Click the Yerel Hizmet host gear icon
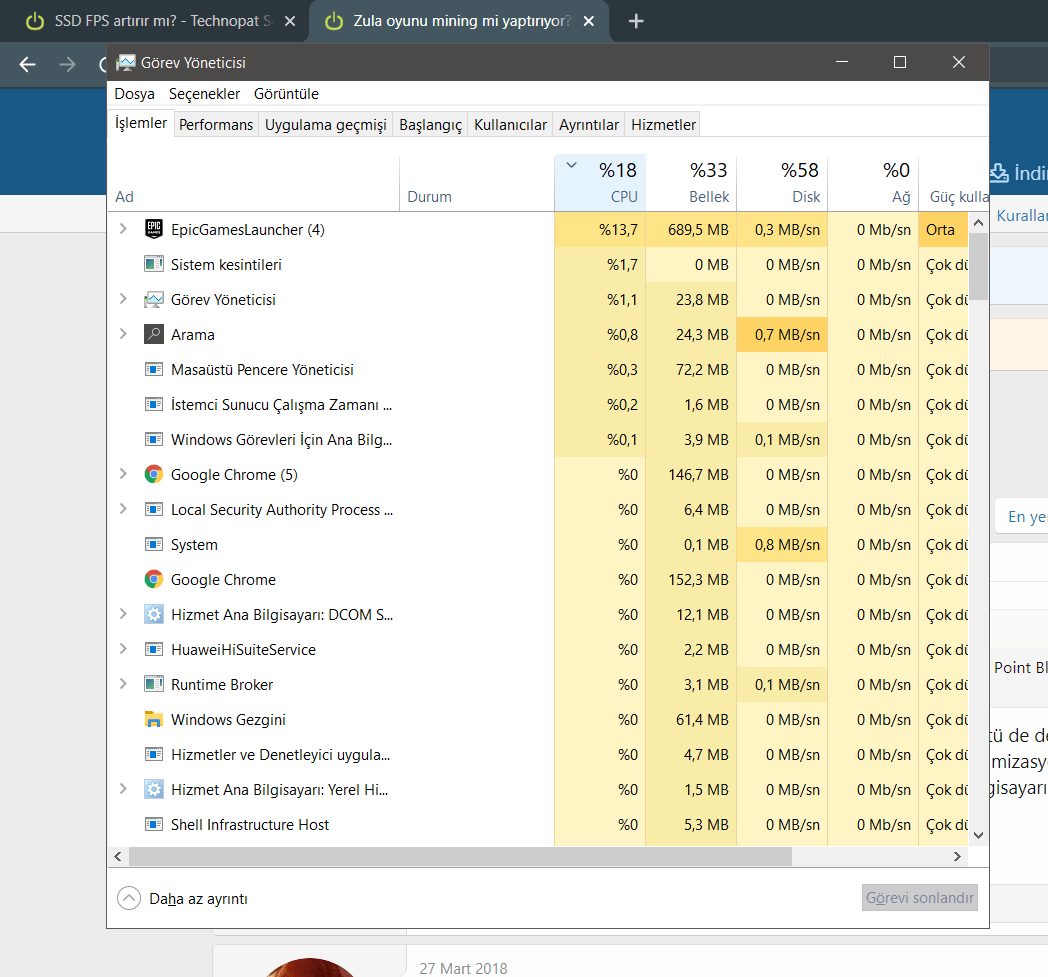The height and width of the screenshot is (977, 1048). [x=154, y=789]
